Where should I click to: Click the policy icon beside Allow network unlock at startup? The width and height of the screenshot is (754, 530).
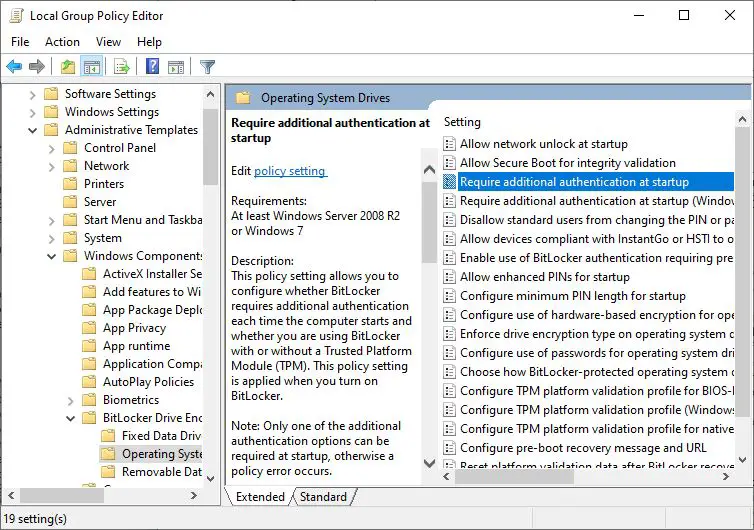[449, 144]
